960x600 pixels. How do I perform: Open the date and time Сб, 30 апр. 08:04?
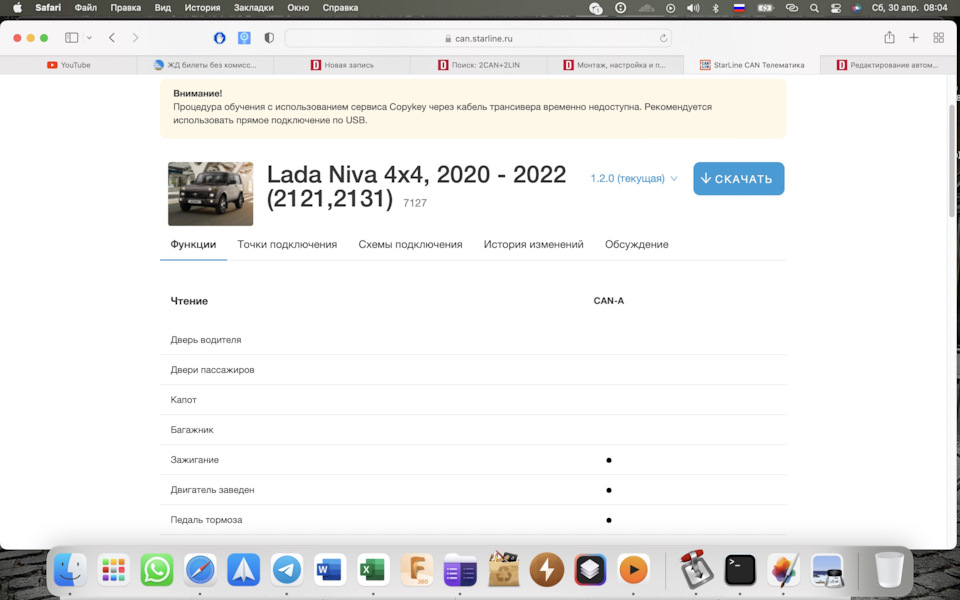tap(910, 8)
